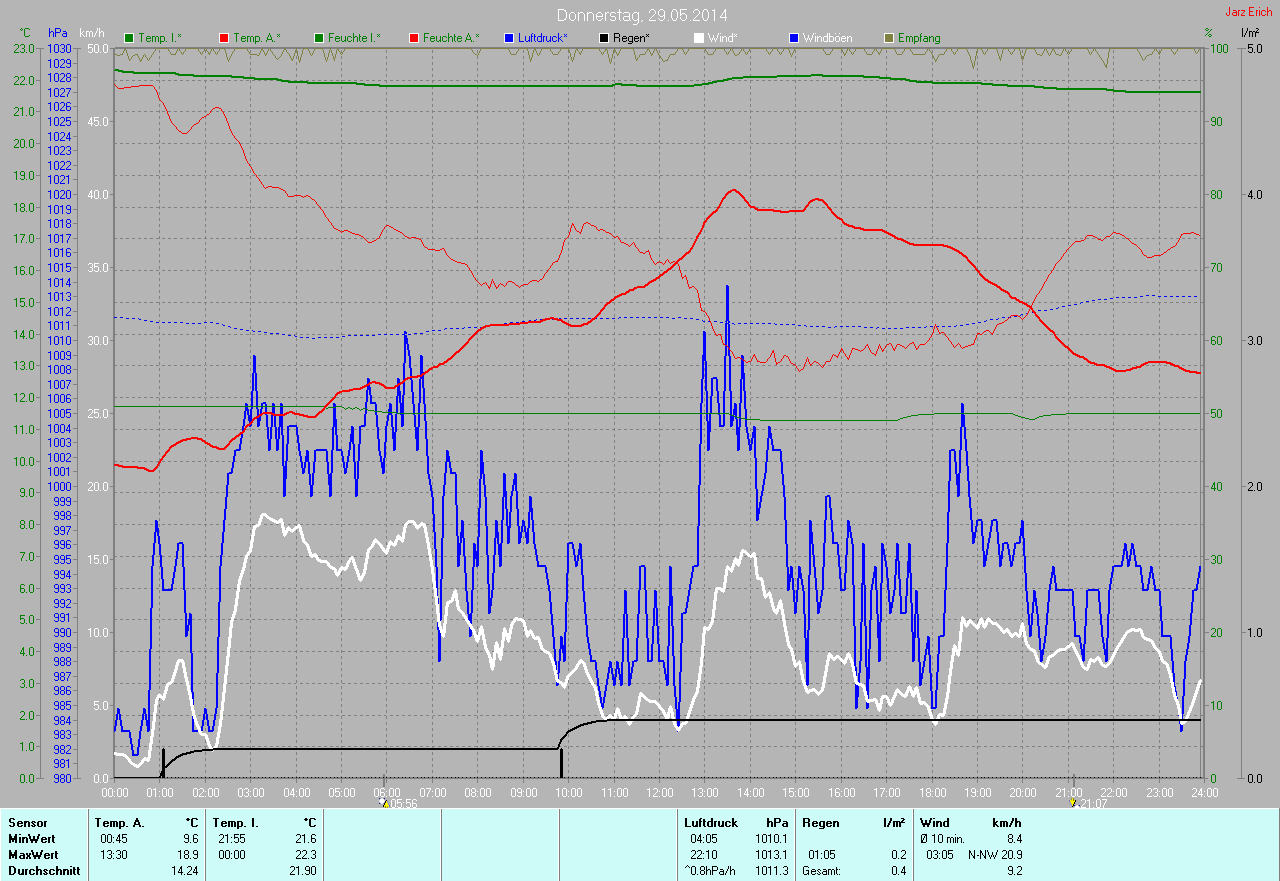
Task: Click the white Wind legend swatch
Action: pyautogui.click(x=698, y=38)
